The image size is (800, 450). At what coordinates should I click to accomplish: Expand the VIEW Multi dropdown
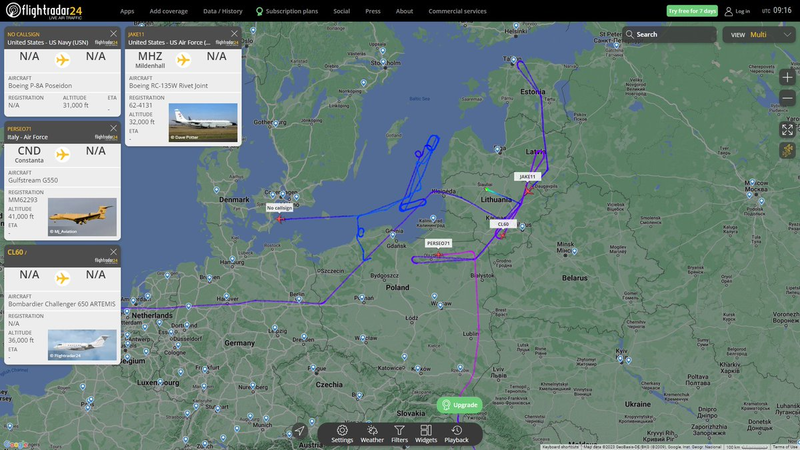pyautogui.click(x=758, y=34)
